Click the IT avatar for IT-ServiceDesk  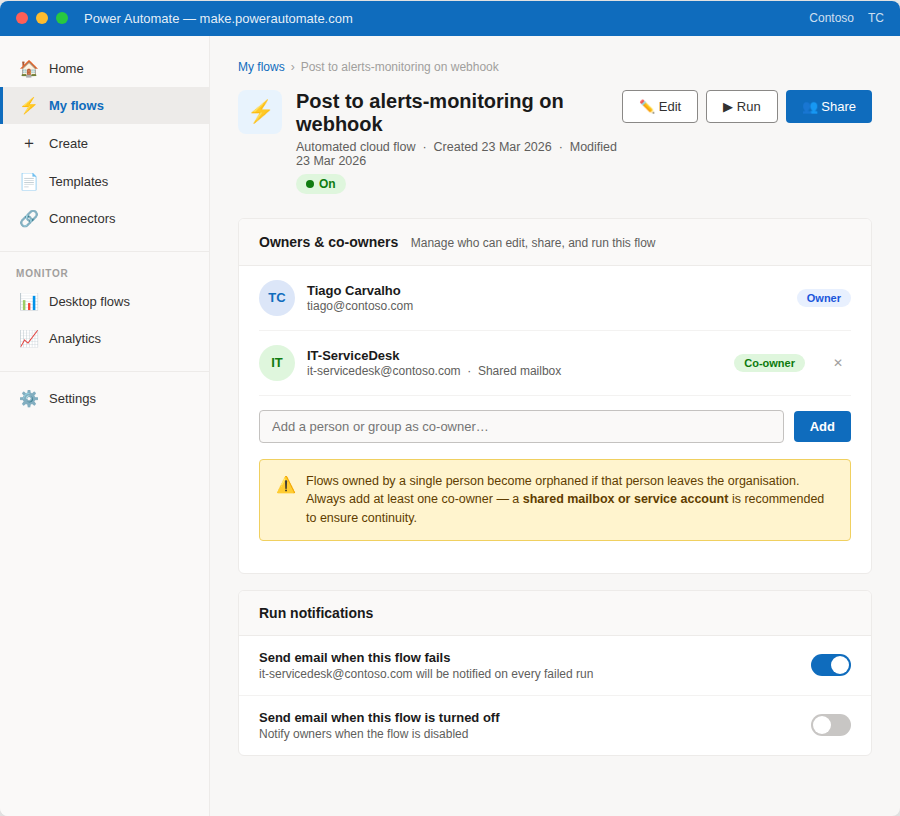(277, 363)
